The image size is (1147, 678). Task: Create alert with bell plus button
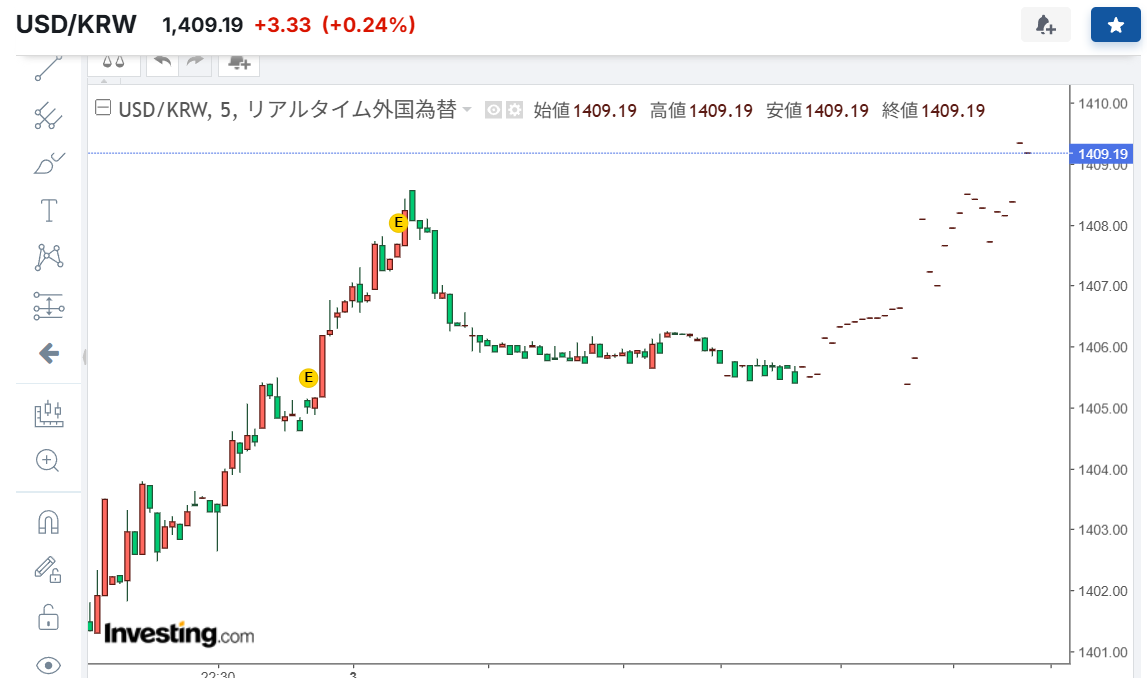click(x=1045, y=25)
